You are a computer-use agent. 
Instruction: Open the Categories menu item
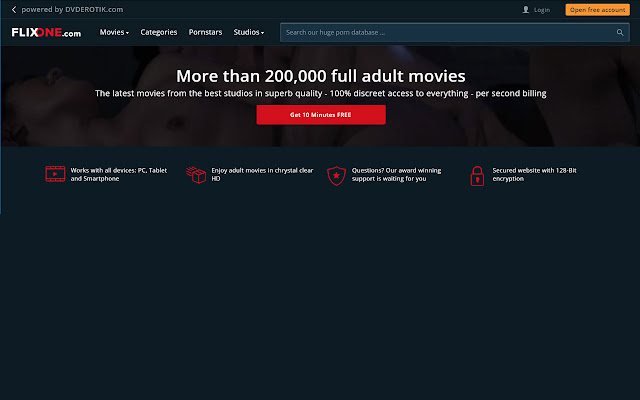tap(159, 32)
